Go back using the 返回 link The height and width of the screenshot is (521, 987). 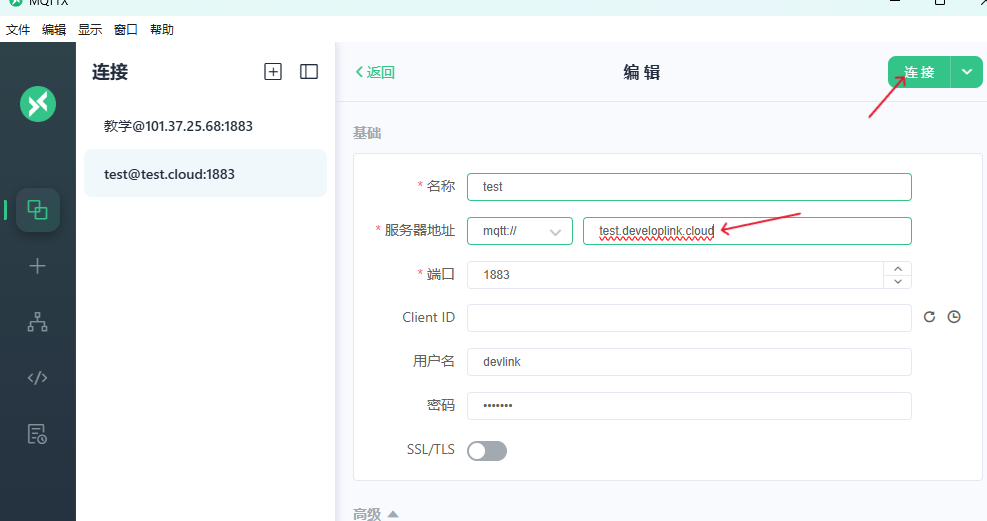click(x=376, y=72)
